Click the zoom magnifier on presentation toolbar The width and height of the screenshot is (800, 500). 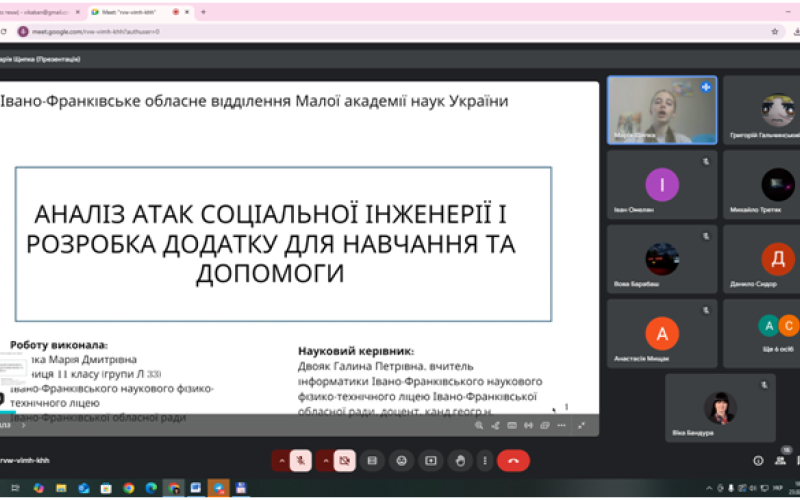[x=479, y=426]
